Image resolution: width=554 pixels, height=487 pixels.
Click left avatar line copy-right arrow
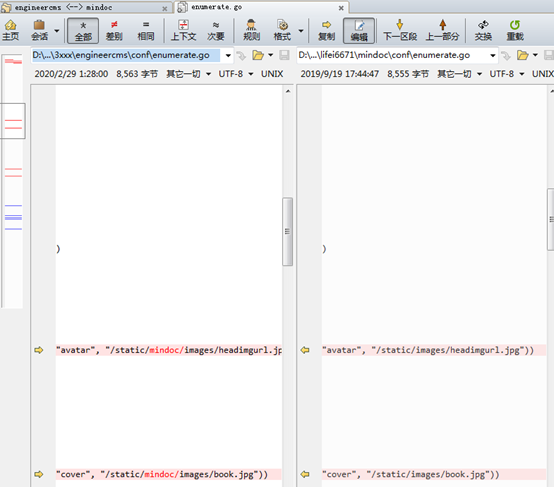39,350
